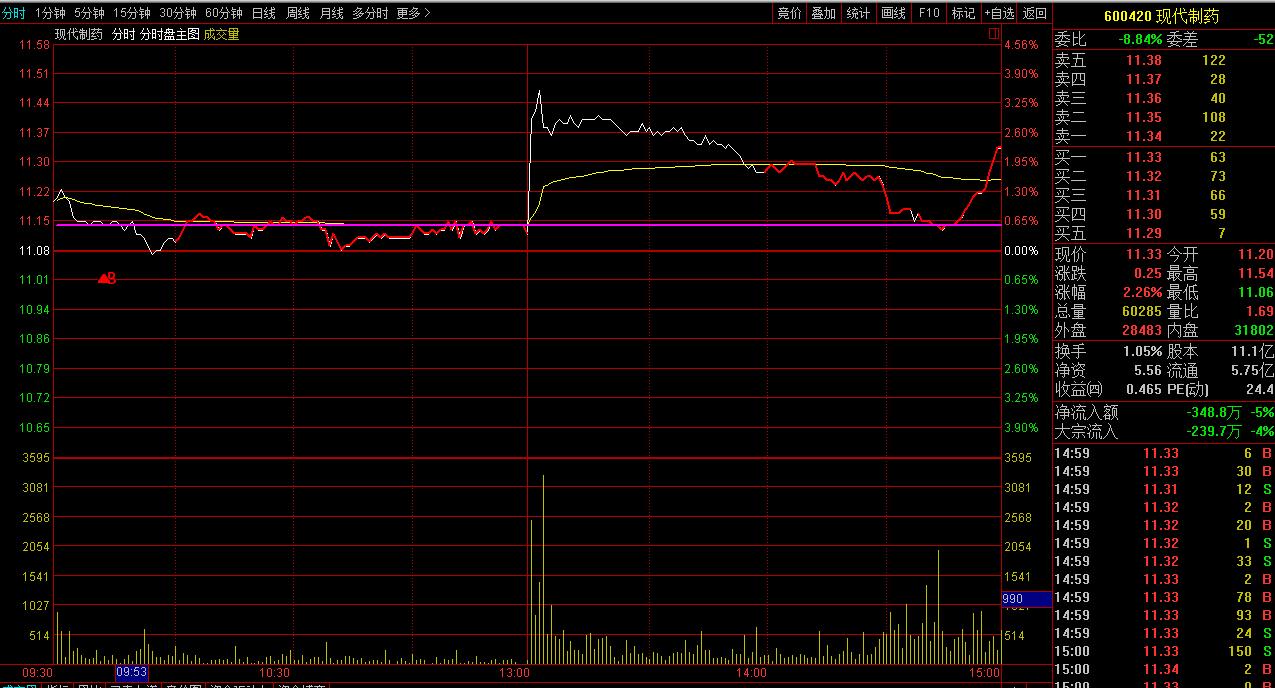1275x688 pixels.
Task: Click the blue 990 volume cursor label
Action: click(x=1026, y=599)
